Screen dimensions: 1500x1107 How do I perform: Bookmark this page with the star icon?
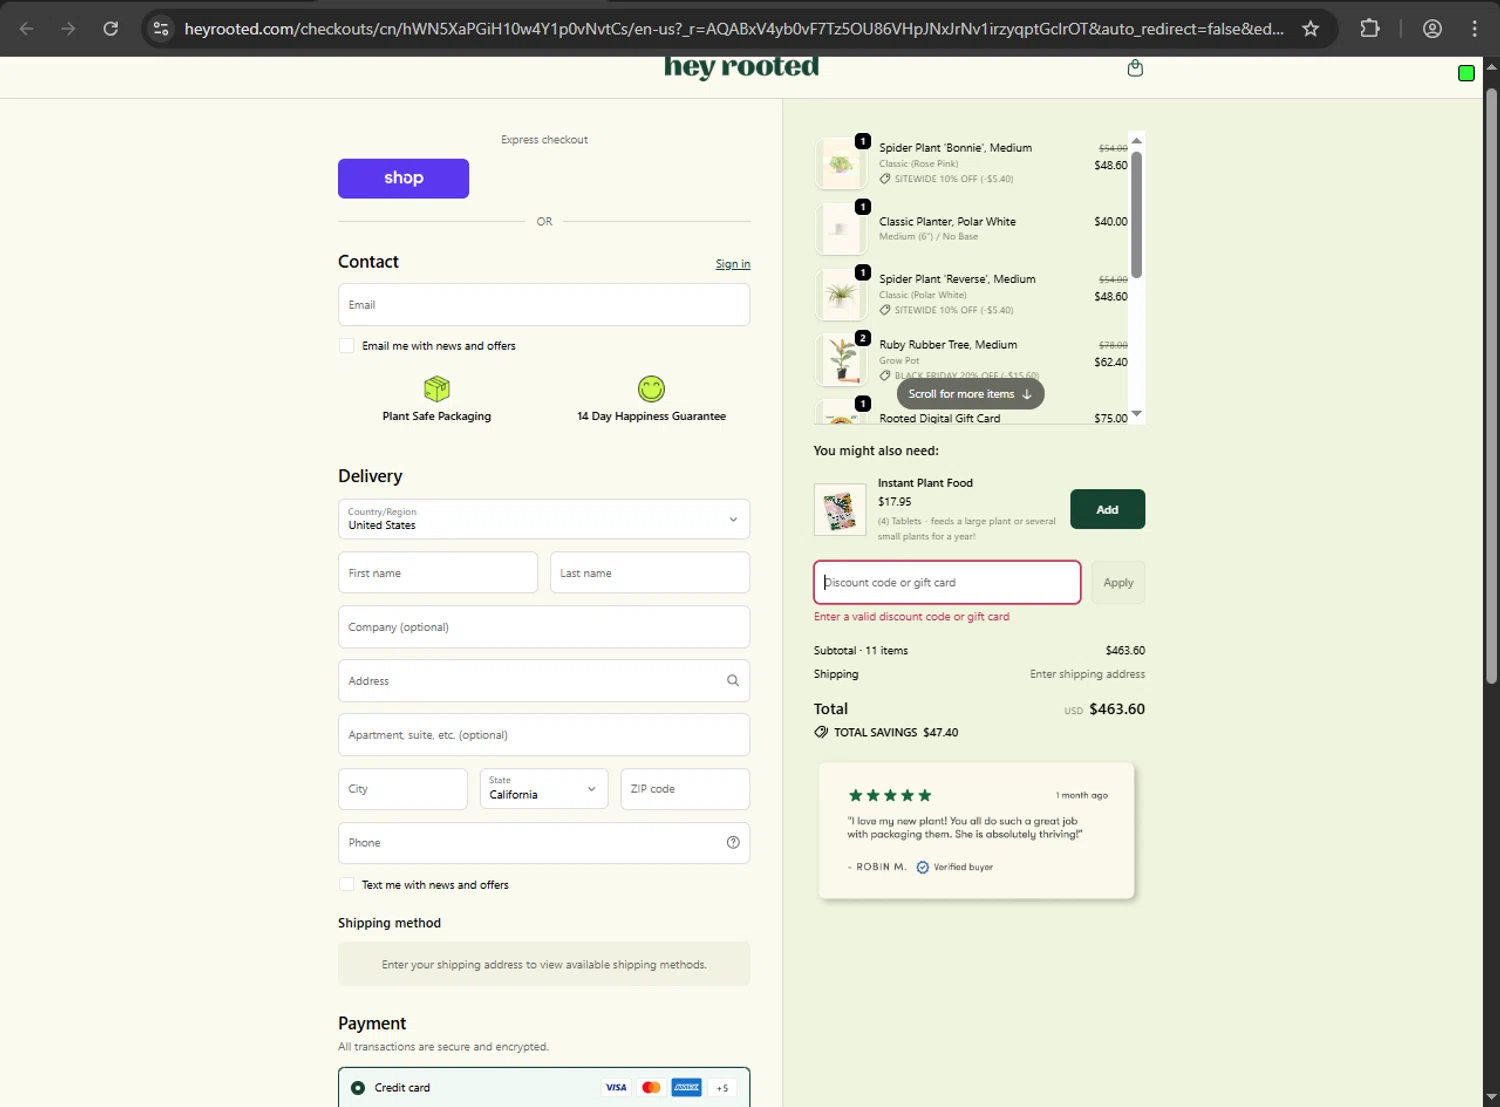point(1310,29)
